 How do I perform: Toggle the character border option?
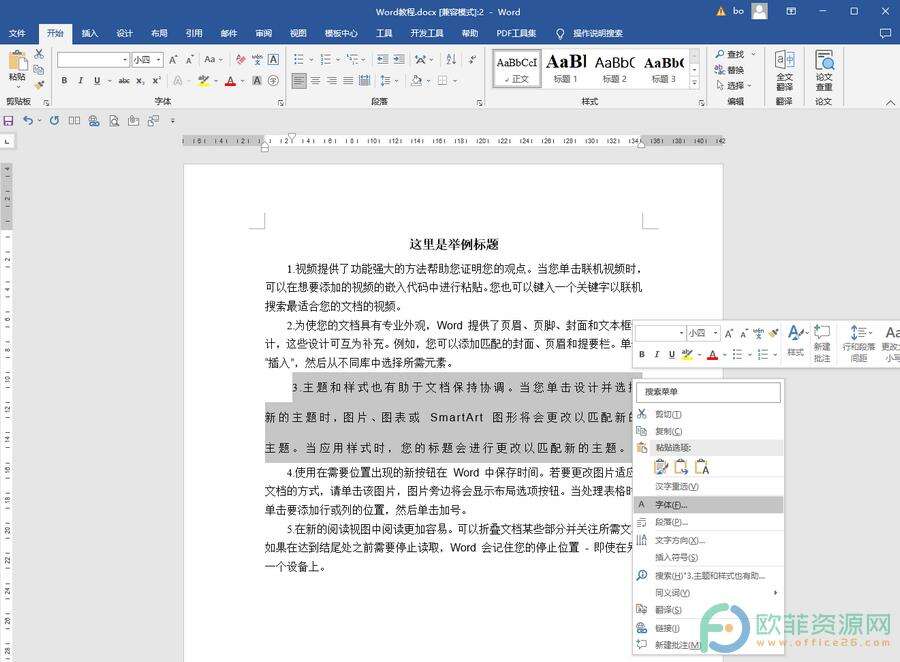[256, 79]
